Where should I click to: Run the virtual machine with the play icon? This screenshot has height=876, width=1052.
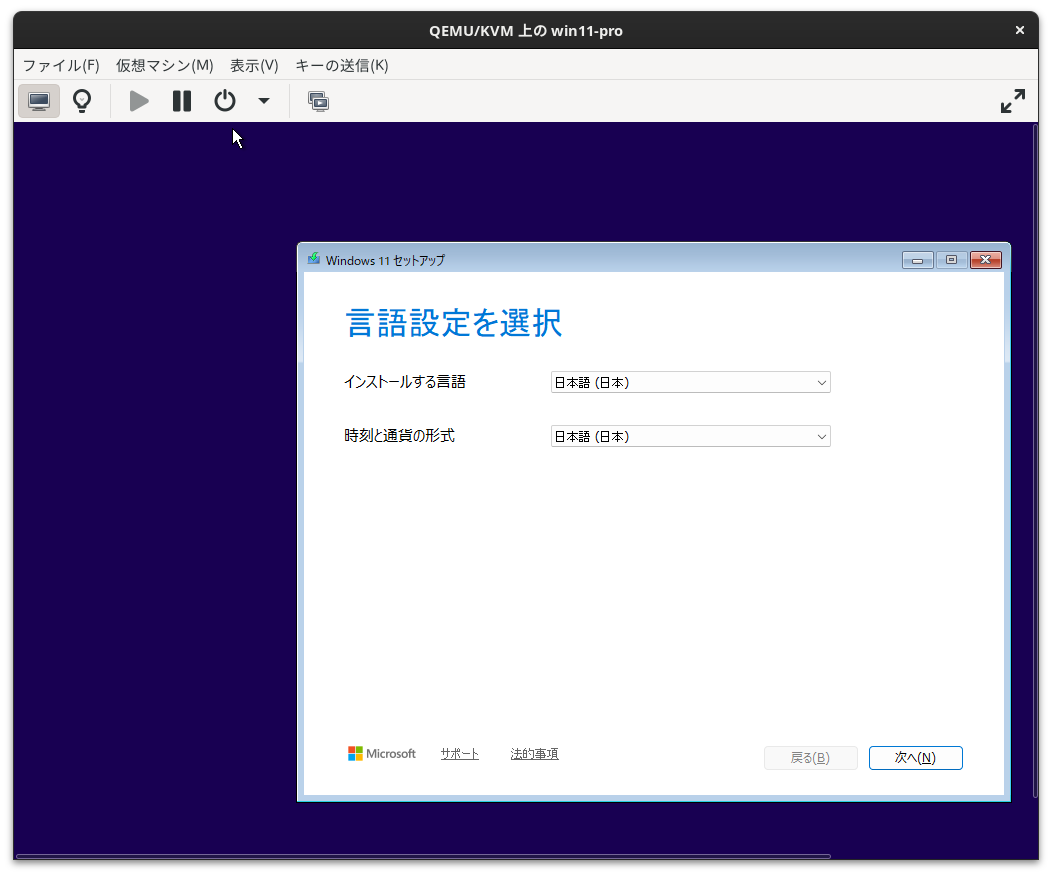[138, 100]
